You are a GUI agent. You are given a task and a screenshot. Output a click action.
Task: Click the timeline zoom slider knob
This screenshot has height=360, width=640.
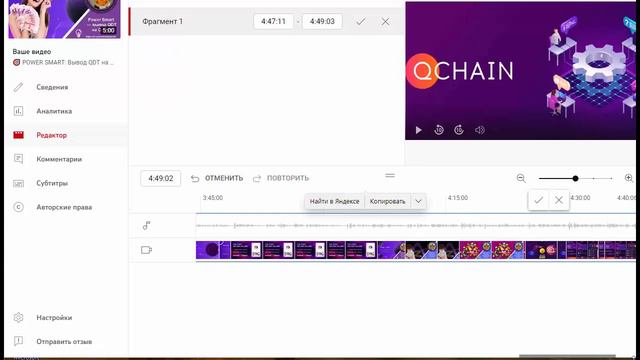575,178
